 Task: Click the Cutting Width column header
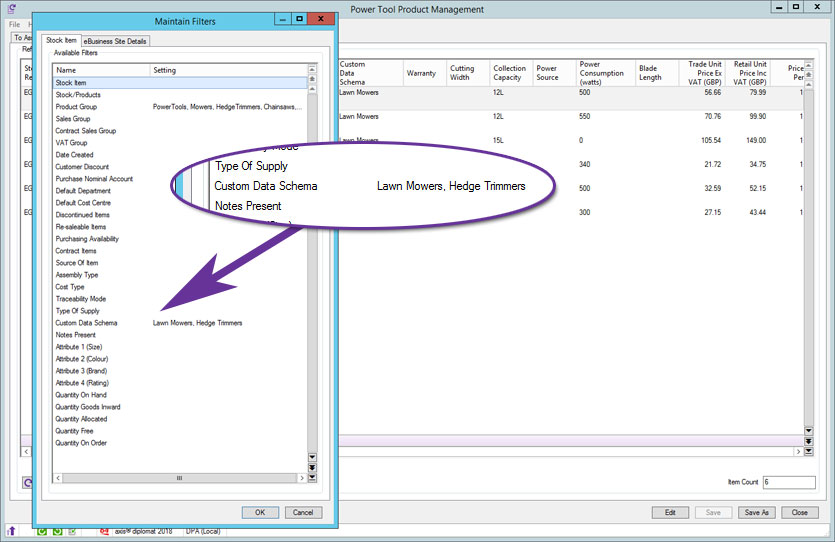(x=468, y=73)
